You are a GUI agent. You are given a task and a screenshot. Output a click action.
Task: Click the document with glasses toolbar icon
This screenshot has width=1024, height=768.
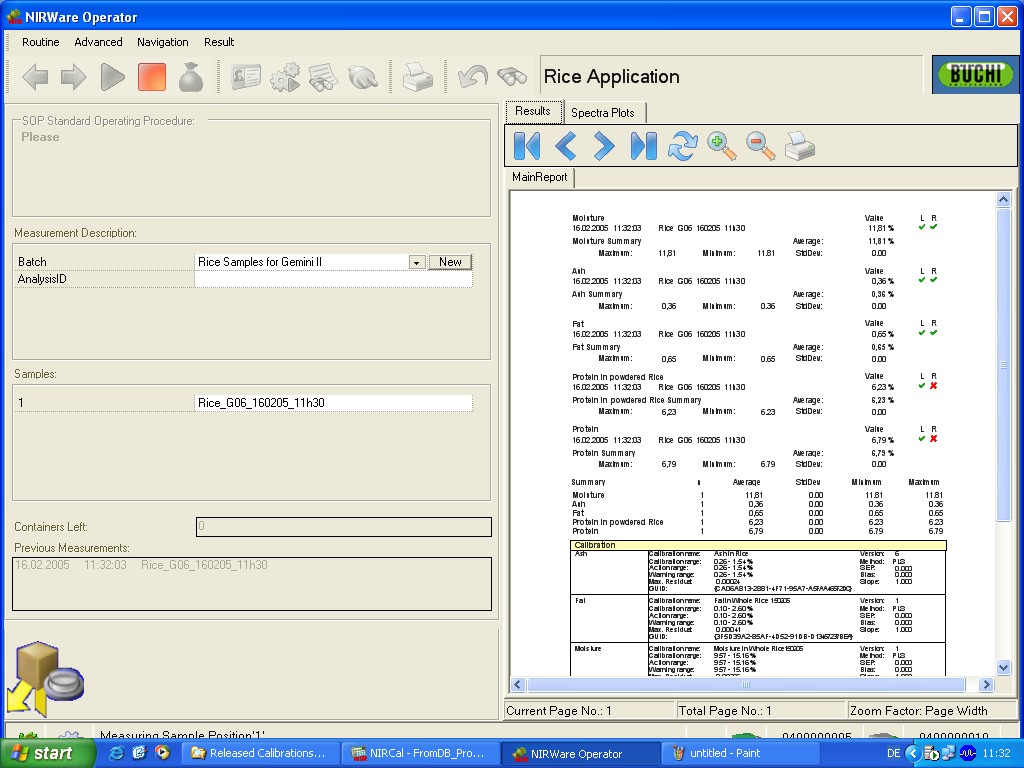coord(324,77)
